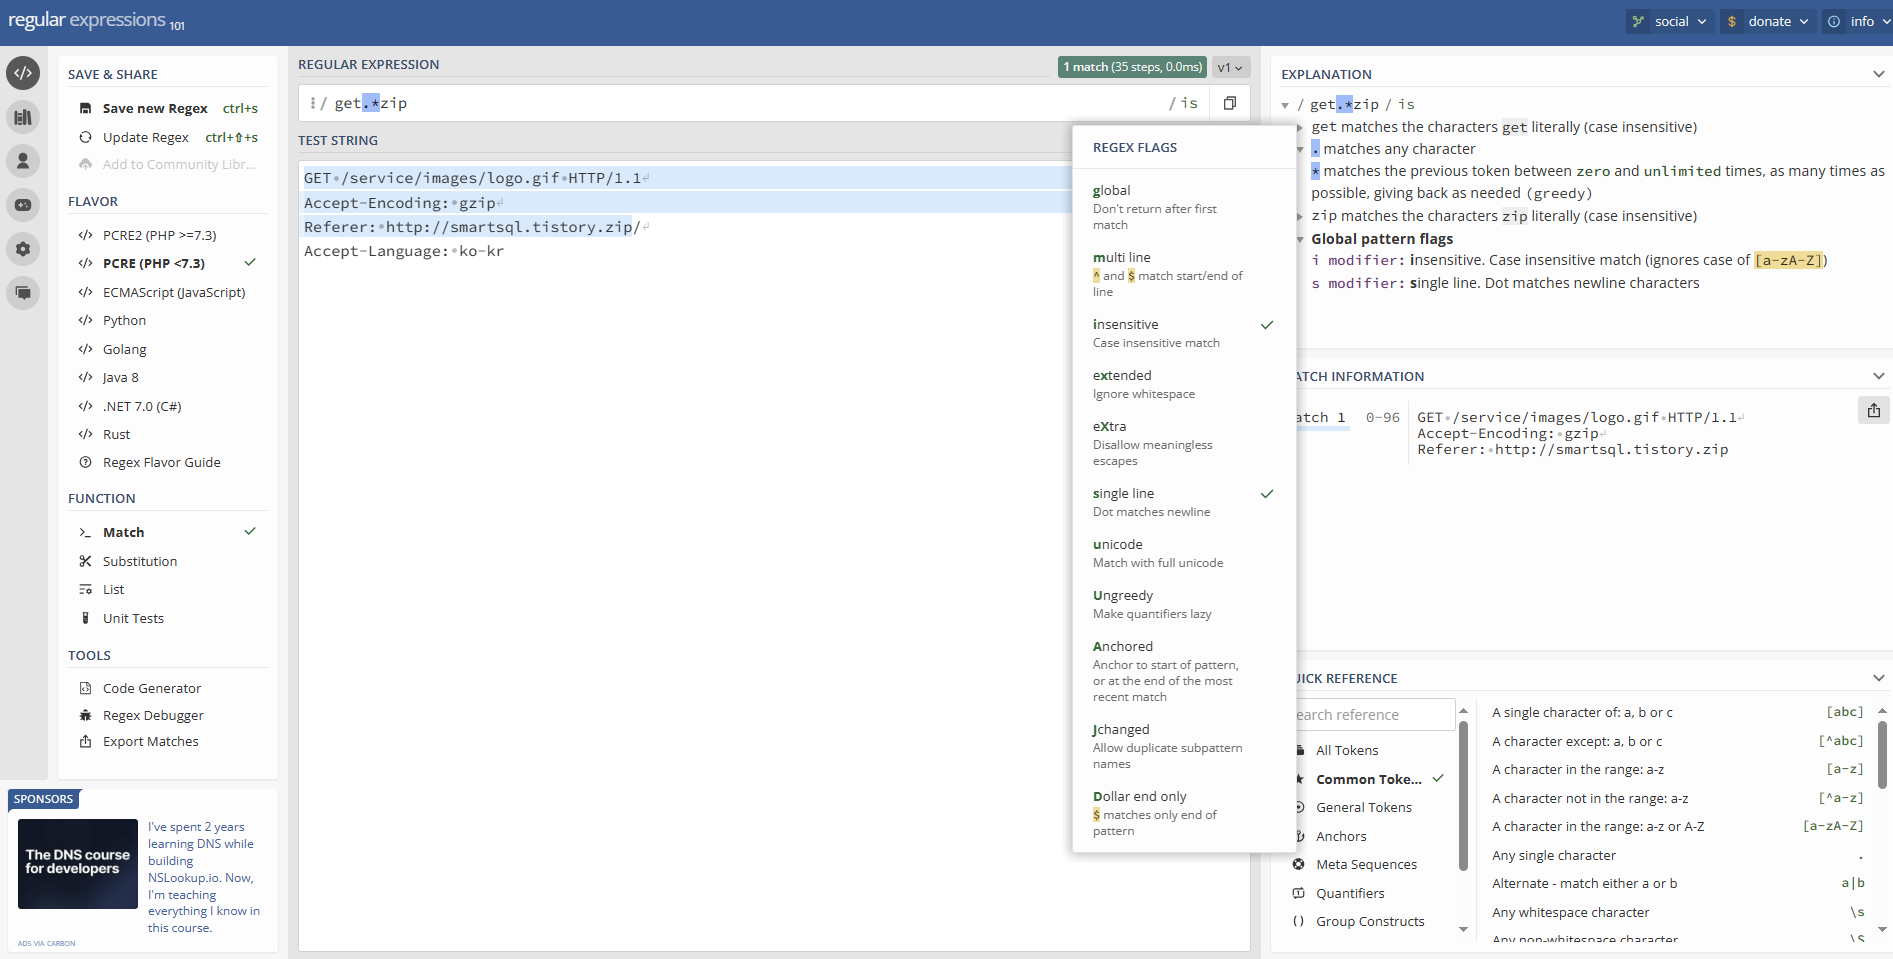Enable the global regex flag

[x=1183, y=207]
